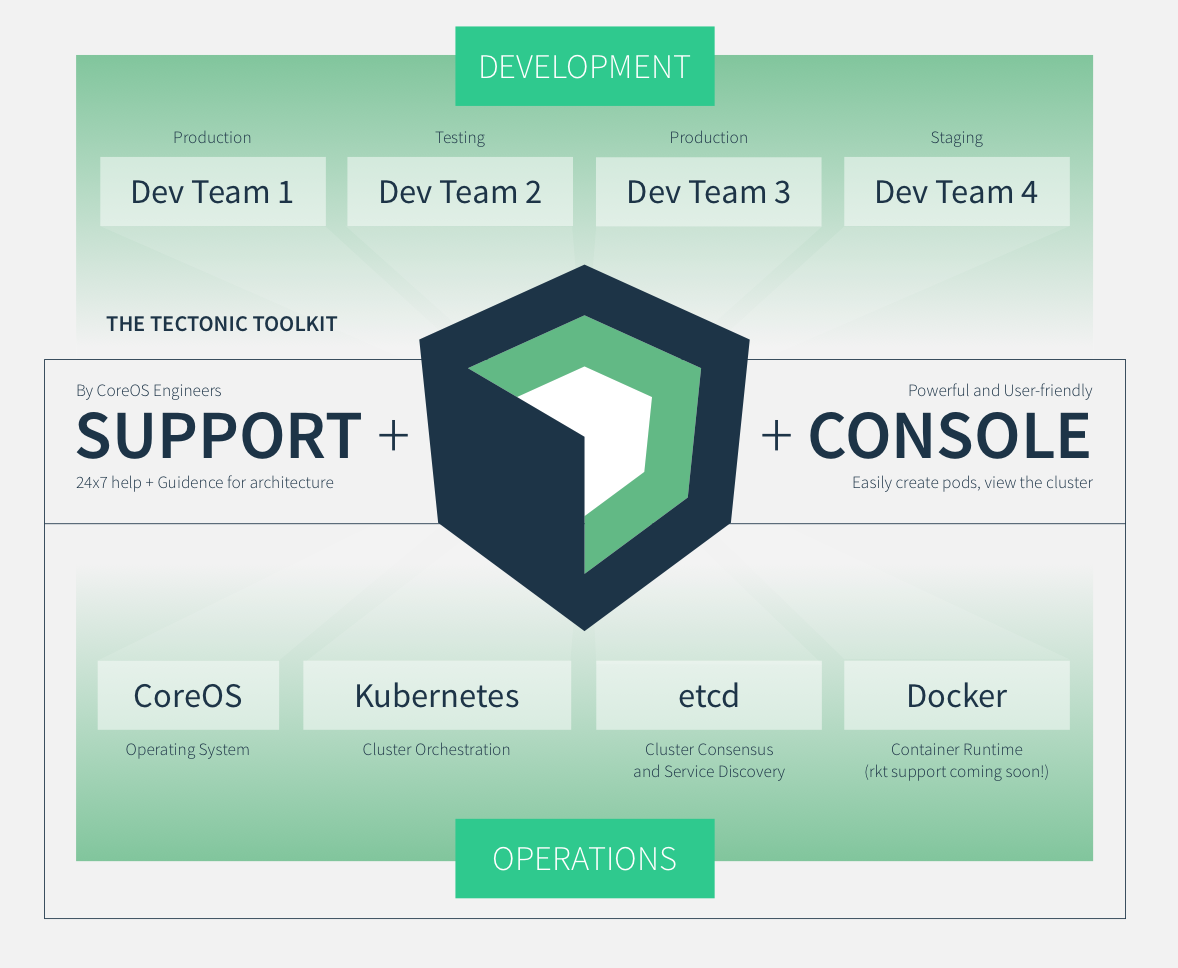Screen dimensions: 1178x968
Task: Open the Dev Team 4 box
Action: pos(956,192)
